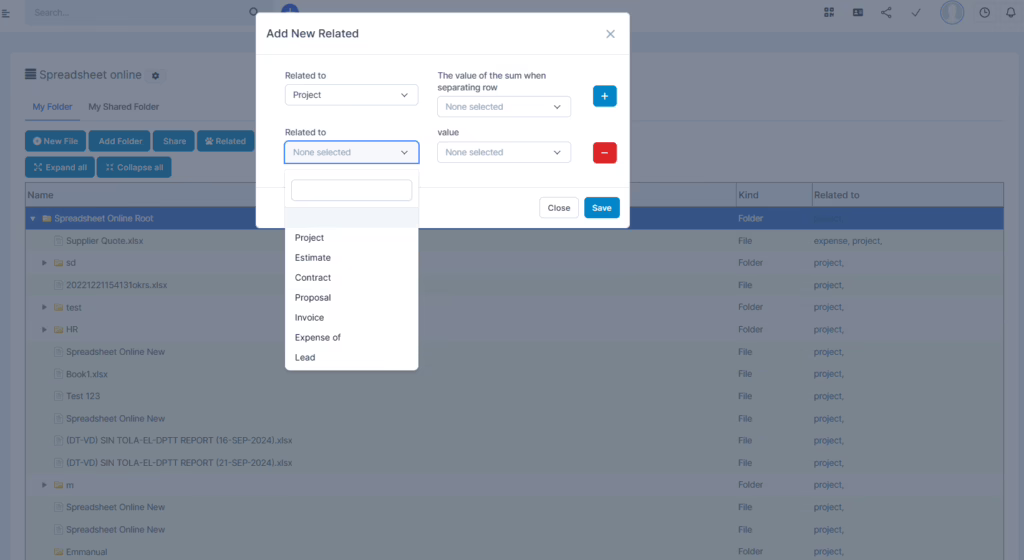Select Contract option in the dropdown
The image size is (1024, 560).
click(x=313, y=278)
